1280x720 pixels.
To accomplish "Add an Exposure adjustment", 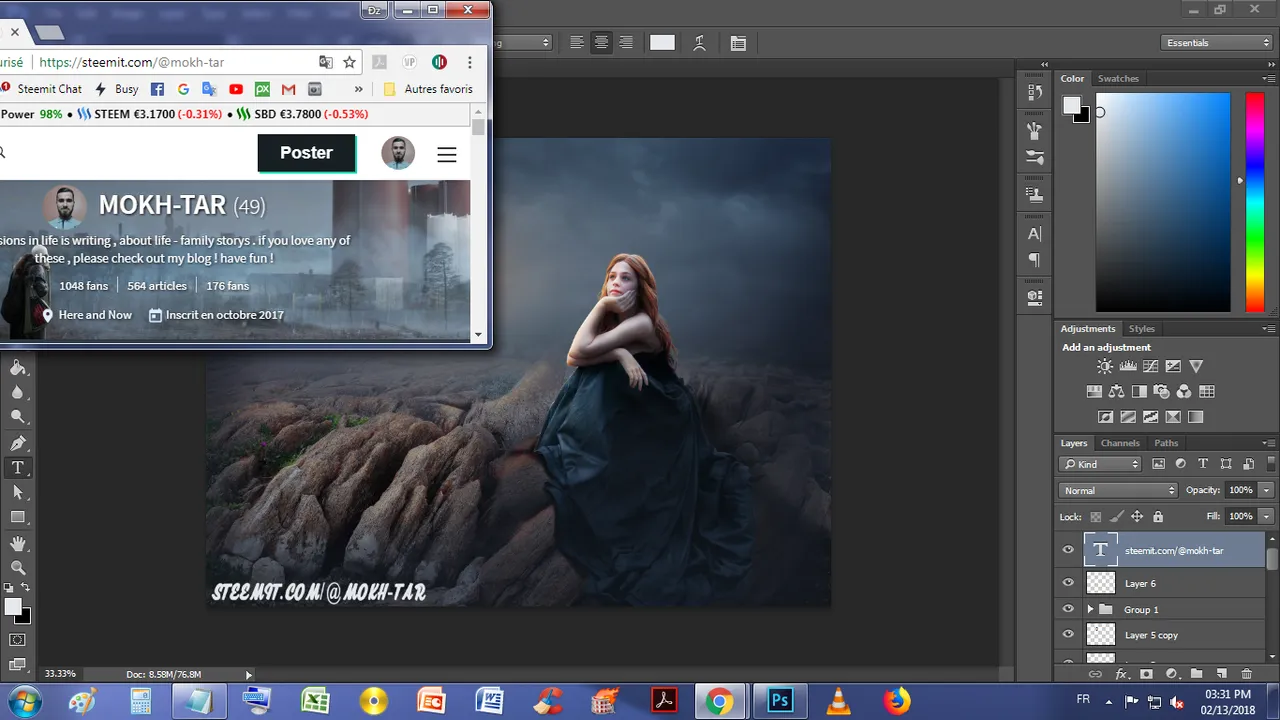I will [x=1173, y=367].
